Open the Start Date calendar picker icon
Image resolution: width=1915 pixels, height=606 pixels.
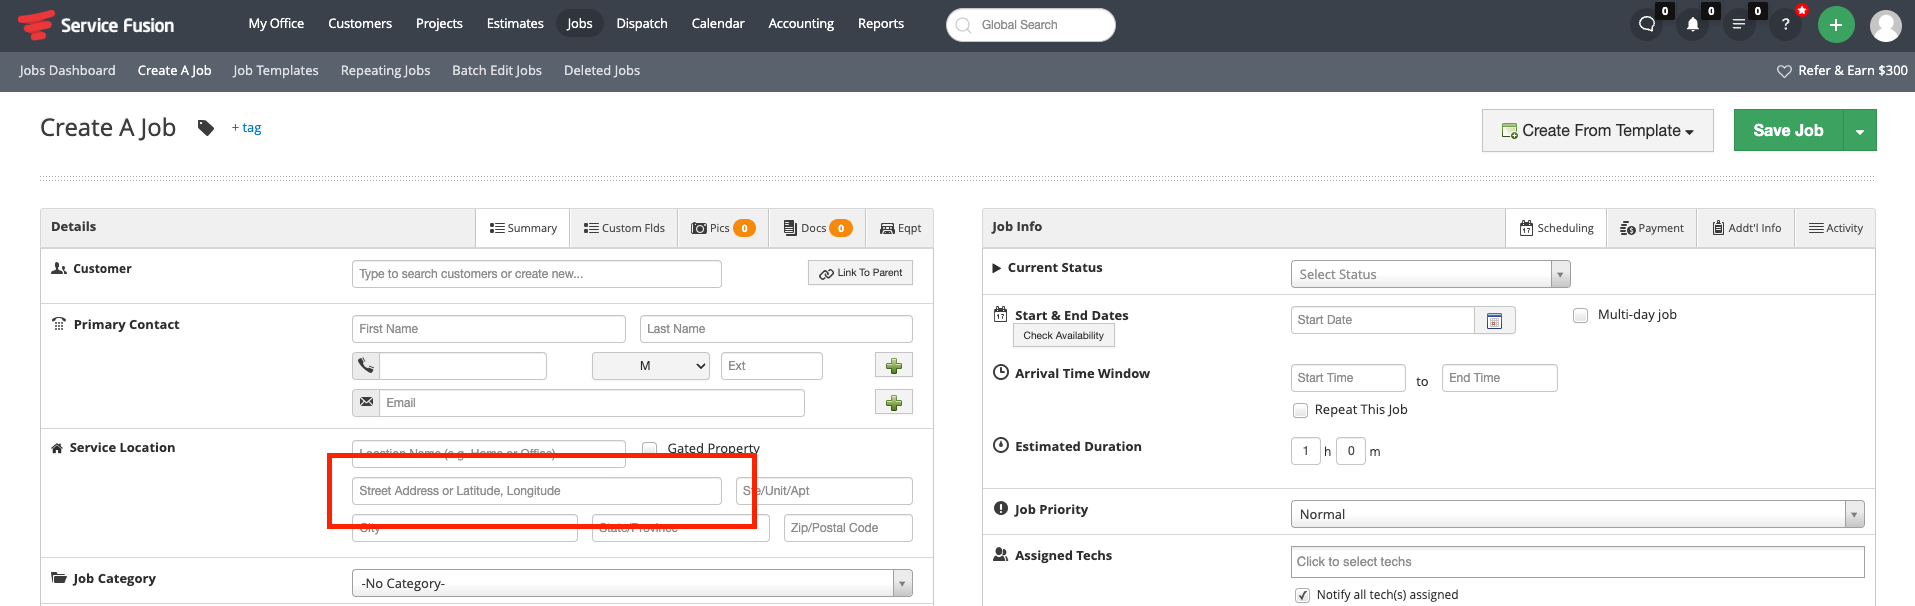pos(1494,321)
